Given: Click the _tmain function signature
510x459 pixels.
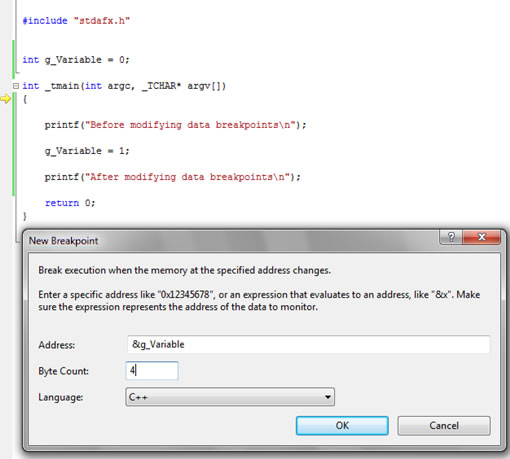Looking at the screenshot, I should pyautogui.click(x=124, y=86).
